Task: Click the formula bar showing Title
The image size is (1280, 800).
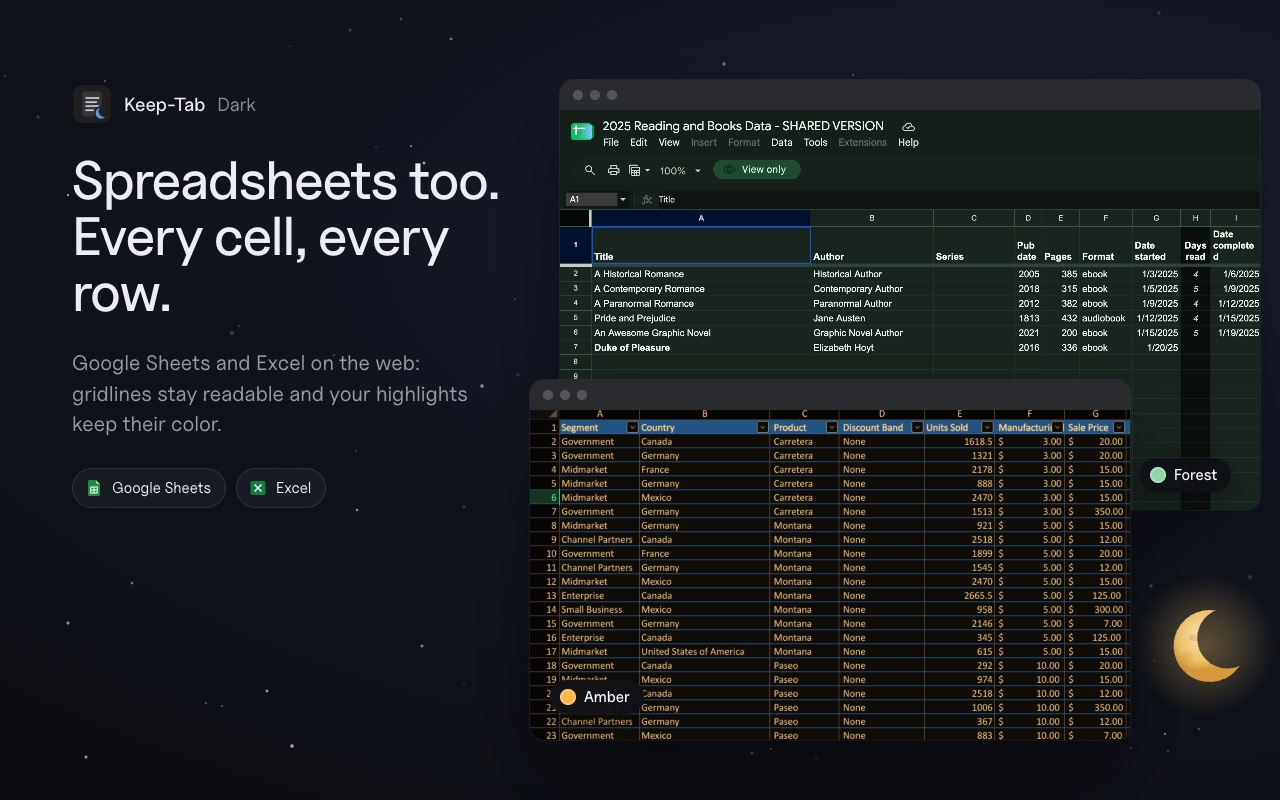Action: [x=958, y=199]
